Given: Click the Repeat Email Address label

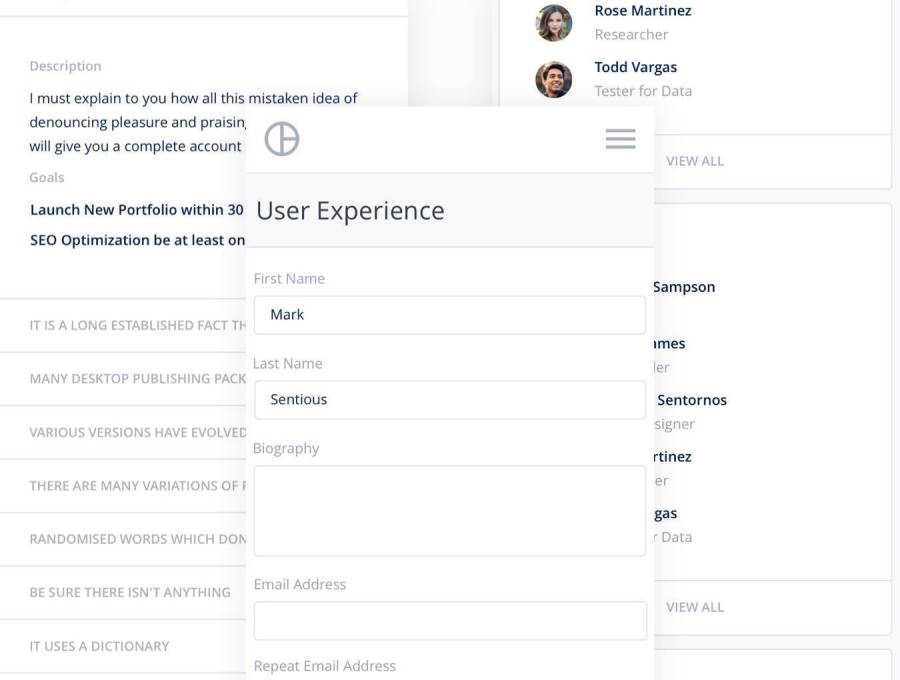Looking at the screenshot, I should [325, 666].
